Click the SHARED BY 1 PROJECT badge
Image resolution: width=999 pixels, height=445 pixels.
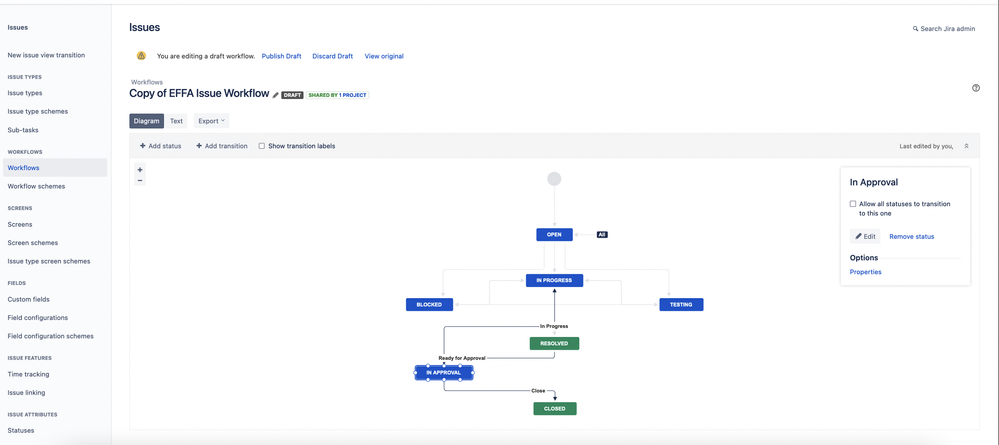[x=338, y=95]
